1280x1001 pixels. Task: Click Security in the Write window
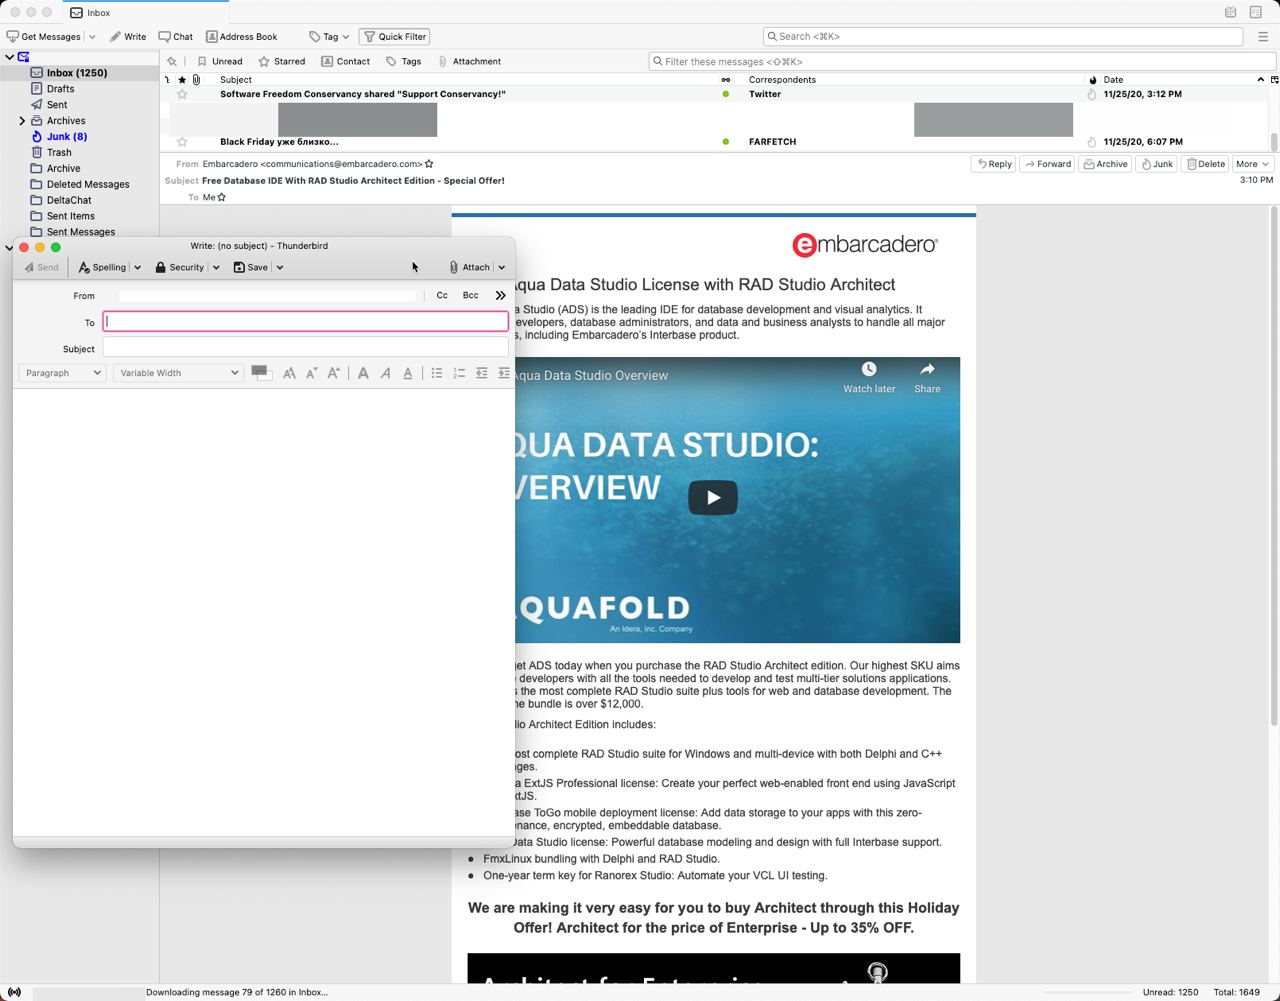179,267
